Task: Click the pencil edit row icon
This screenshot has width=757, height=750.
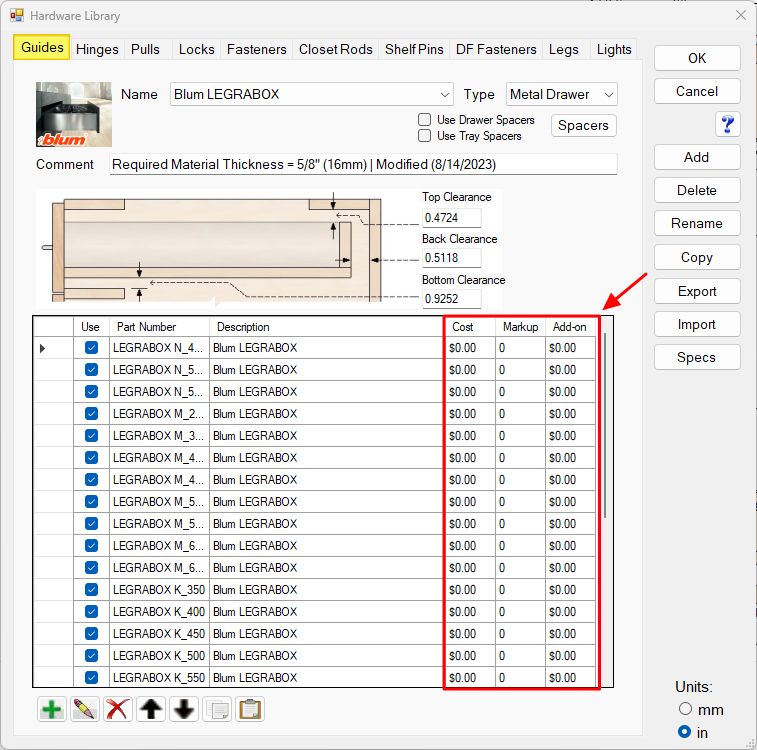Action: (85, 709)
